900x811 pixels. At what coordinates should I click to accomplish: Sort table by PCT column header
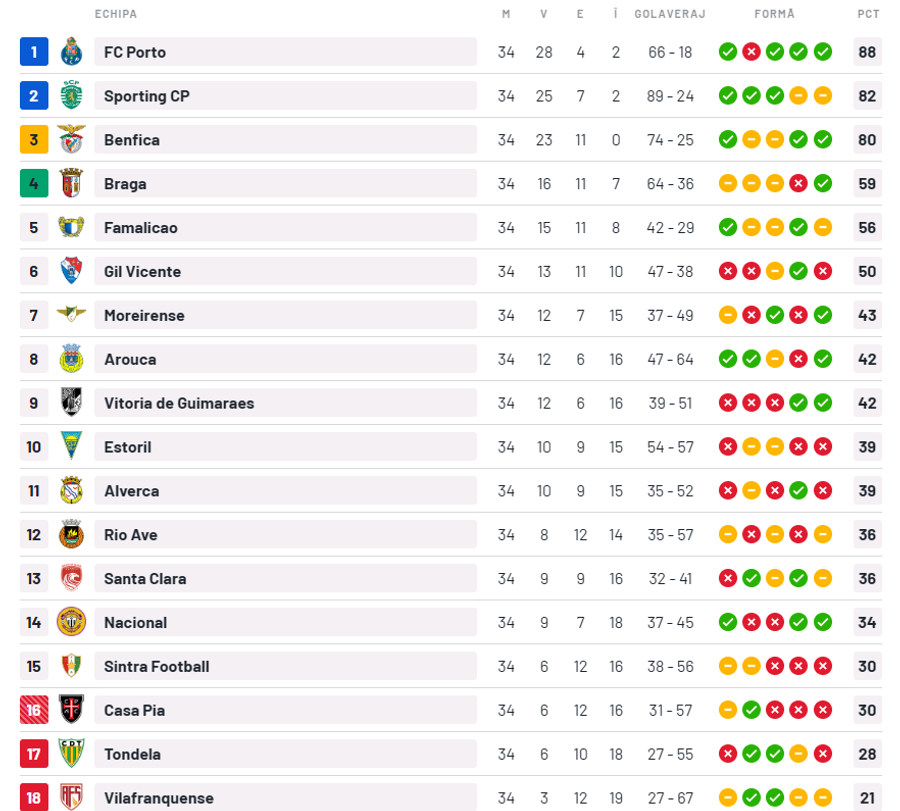[x=868, y=14]
